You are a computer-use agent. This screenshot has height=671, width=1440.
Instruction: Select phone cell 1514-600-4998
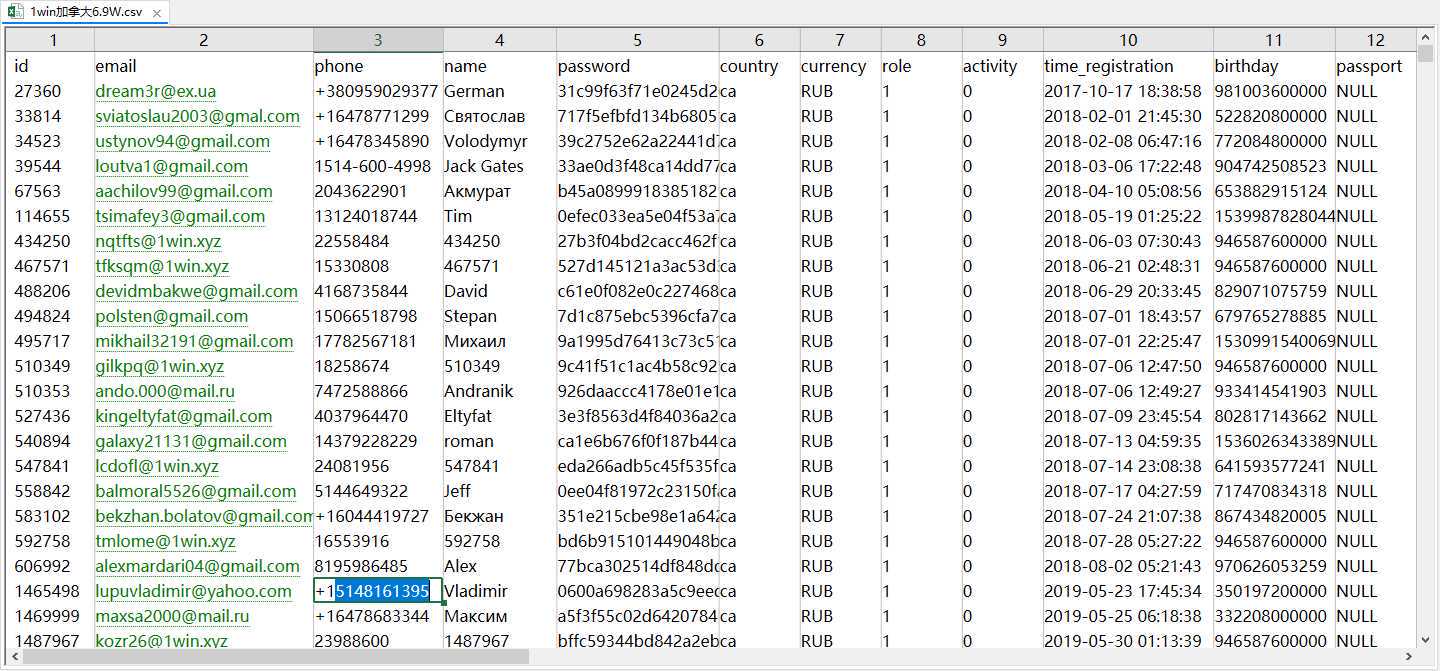click(x=378, y=166)
